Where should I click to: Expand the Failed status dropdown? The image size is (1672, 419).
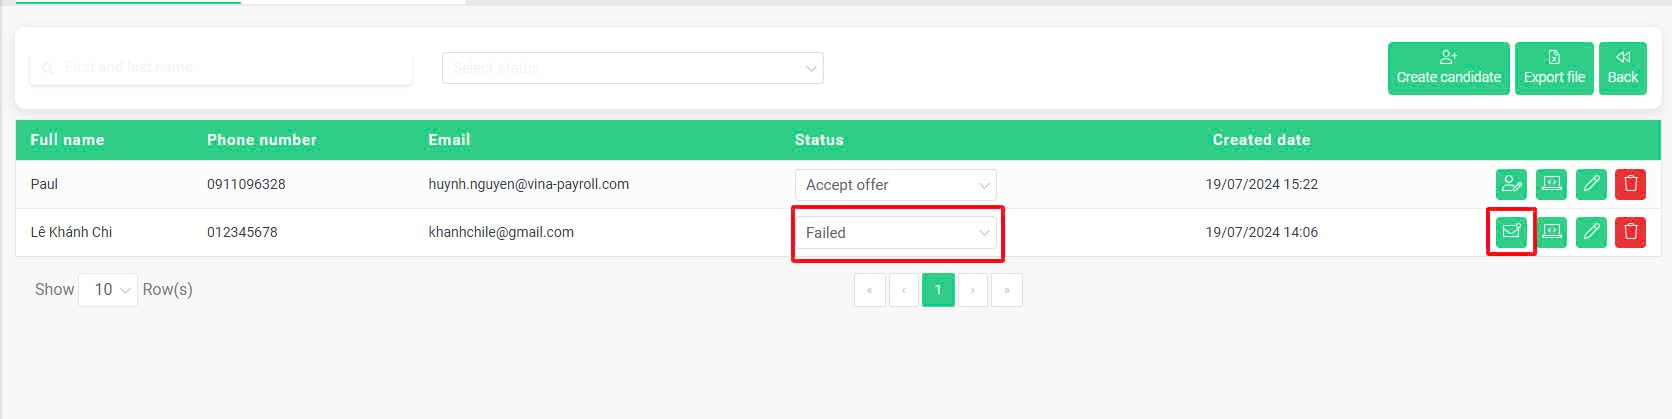pos(896,233)
